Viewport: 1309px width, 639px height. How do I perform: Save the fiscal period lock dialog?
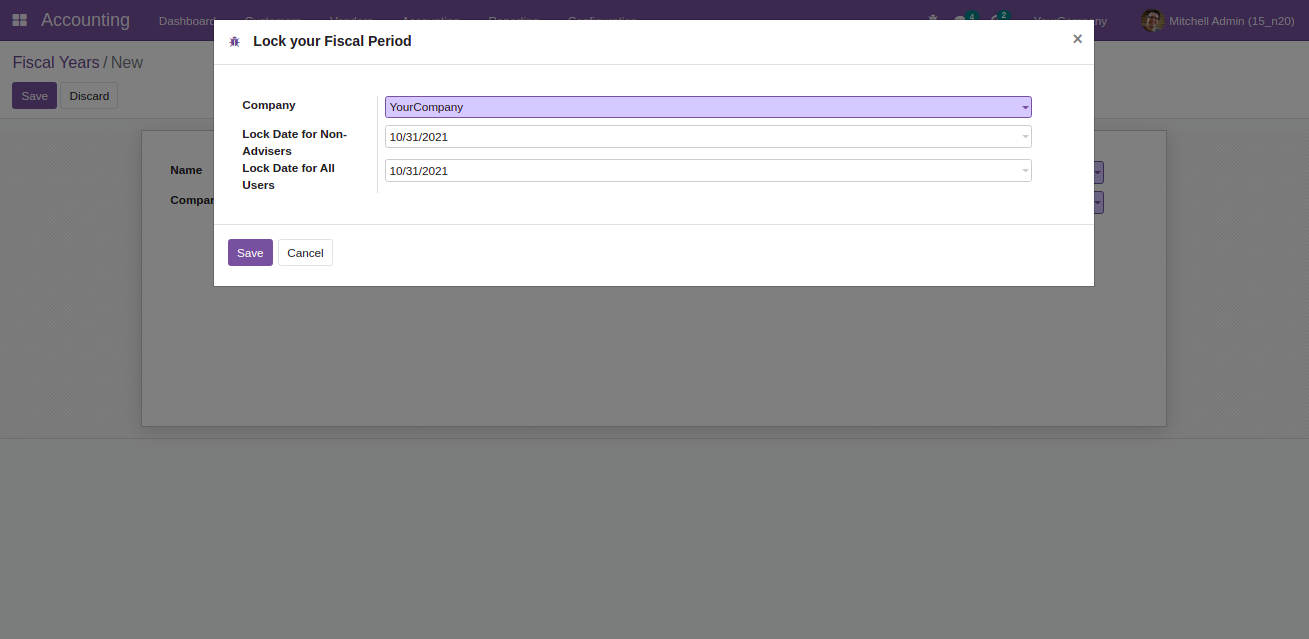[x=250, y=253]
